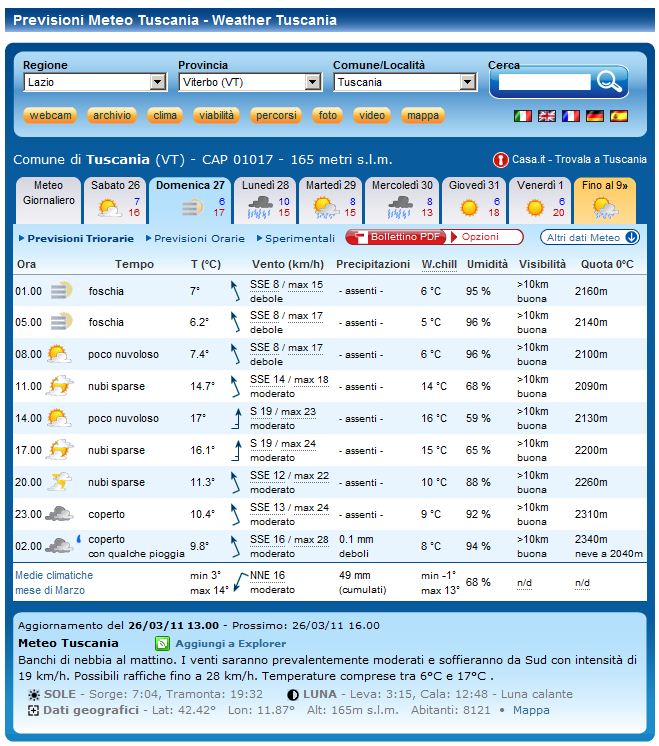Choose the Spanish flag language icon
Viewport: 659px width, 746px height.
point(619,116)
